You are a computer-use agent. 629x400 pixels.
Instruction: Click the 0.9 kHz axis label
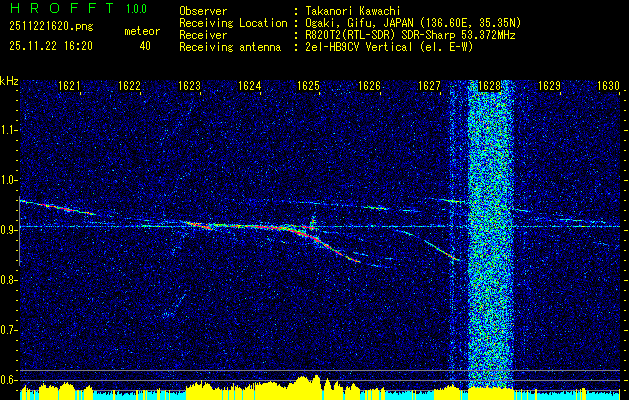coord(8,230)
